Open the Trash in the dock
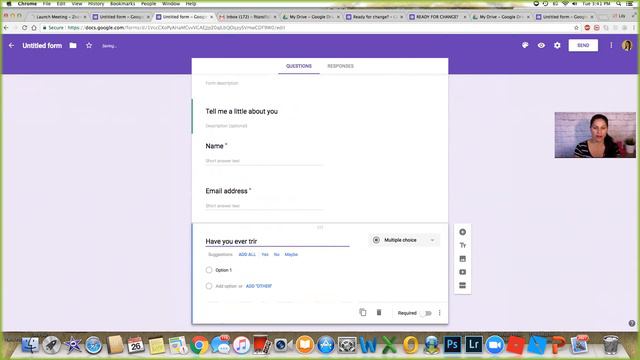 point(611,345)
